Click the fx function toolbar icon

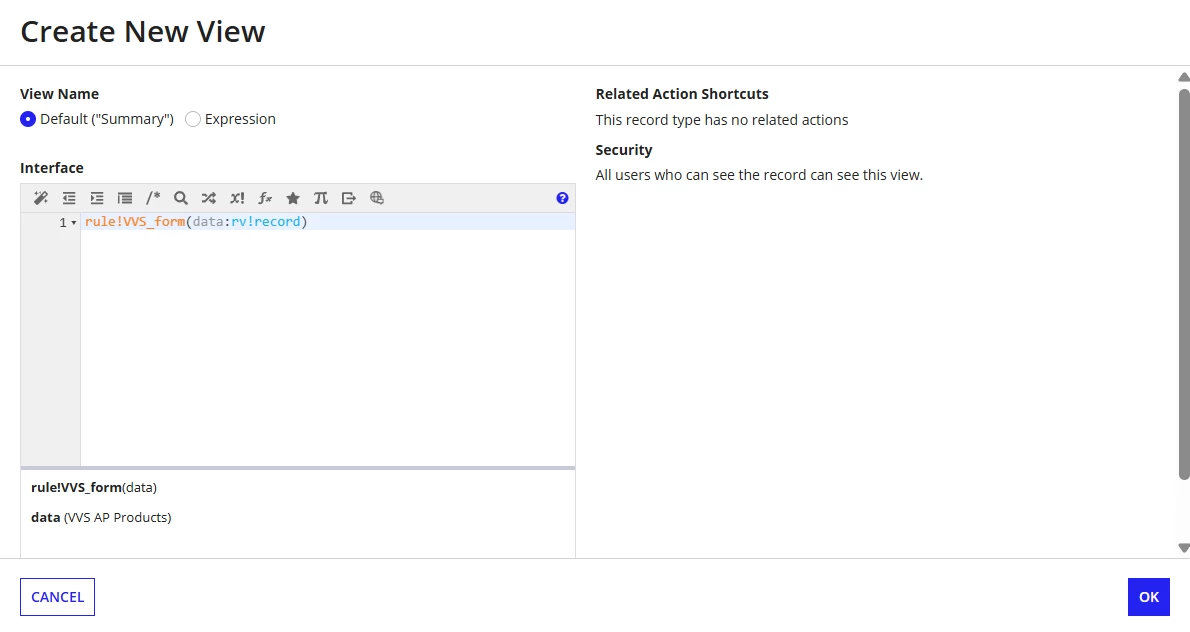click(265, 198)
